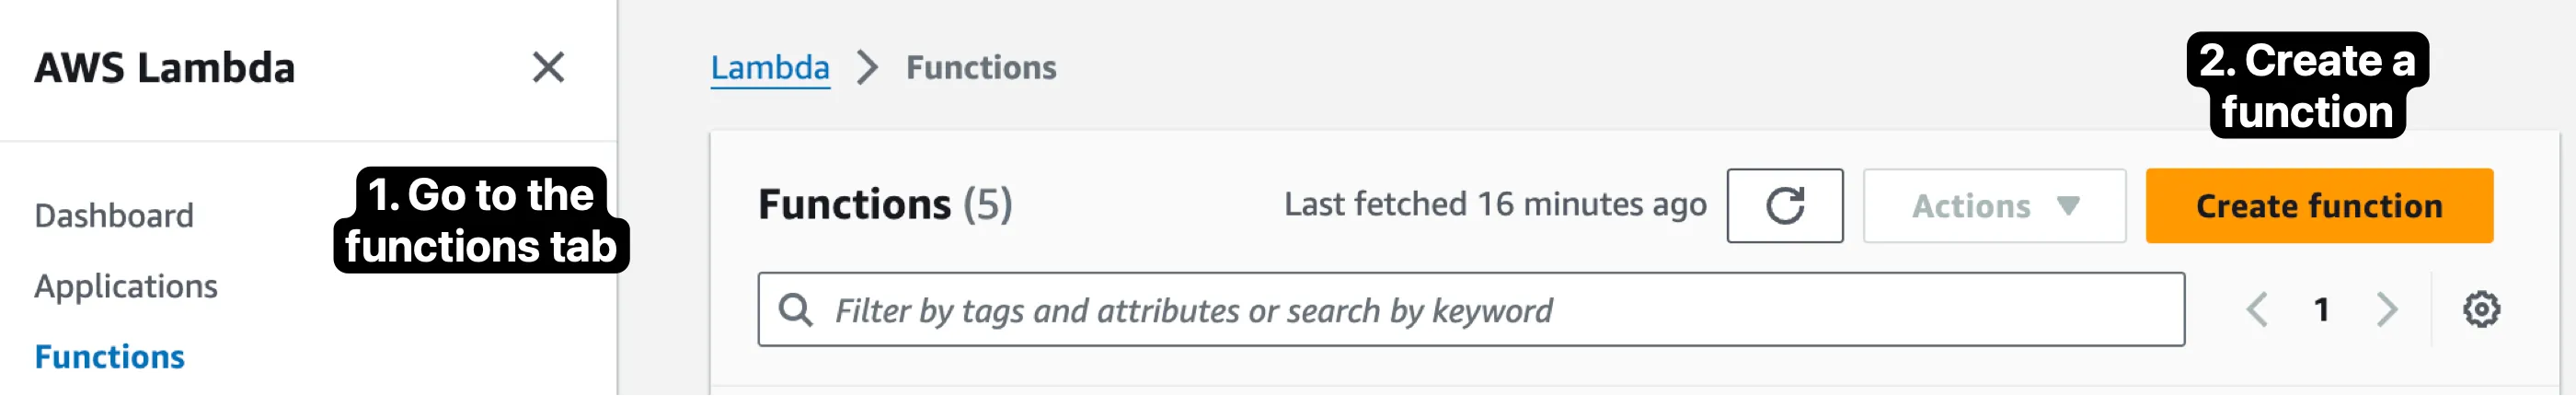Expand the Actions dropdown menu

(1994, 206)
